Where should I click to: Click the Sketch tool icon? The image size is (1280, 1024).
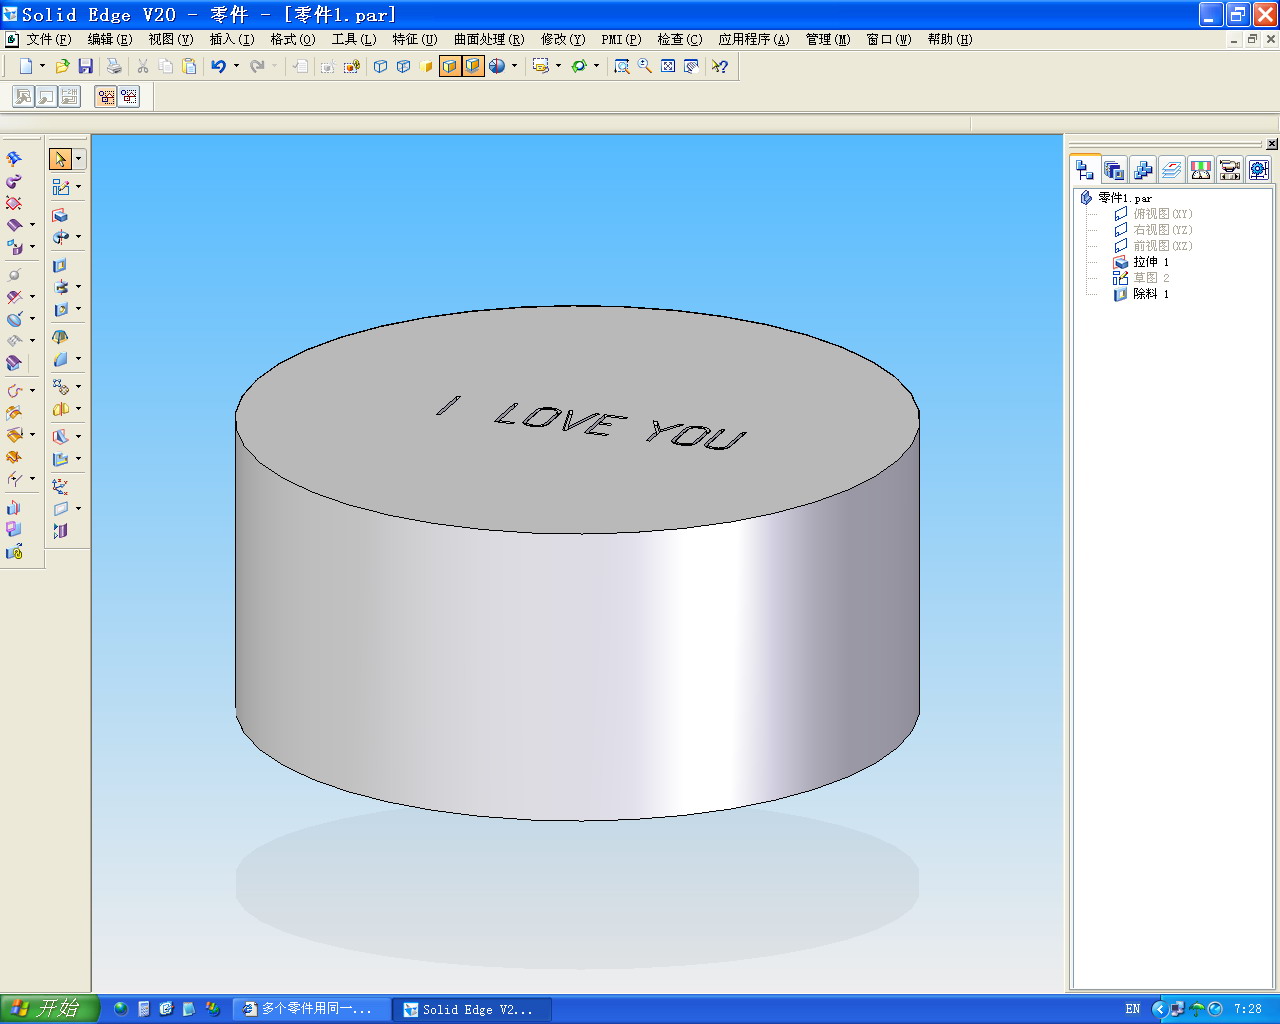tap(60, 187)
